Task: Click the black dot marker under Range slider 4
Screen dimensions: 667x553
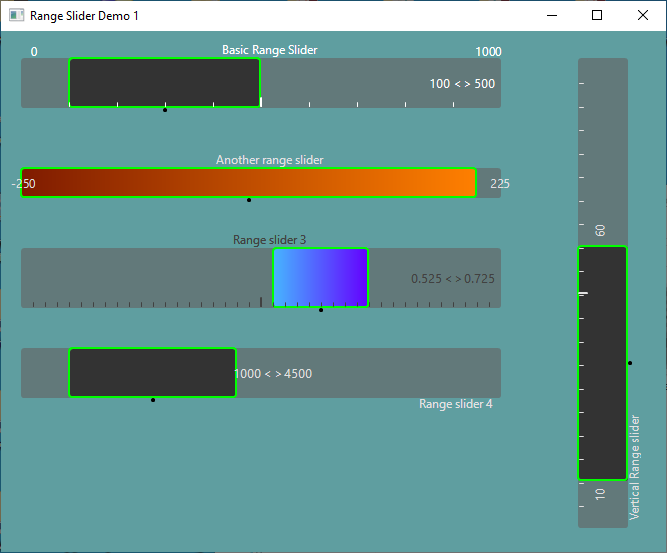Action: coord(153,400)
